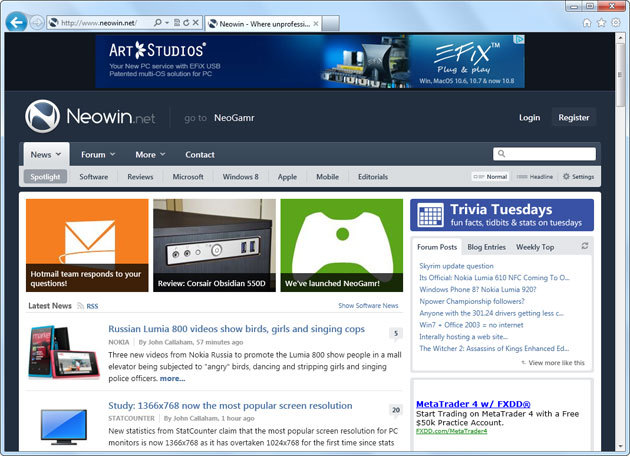Open the Contact menu item
Screen dimensions: 630x456
(200, 155)
